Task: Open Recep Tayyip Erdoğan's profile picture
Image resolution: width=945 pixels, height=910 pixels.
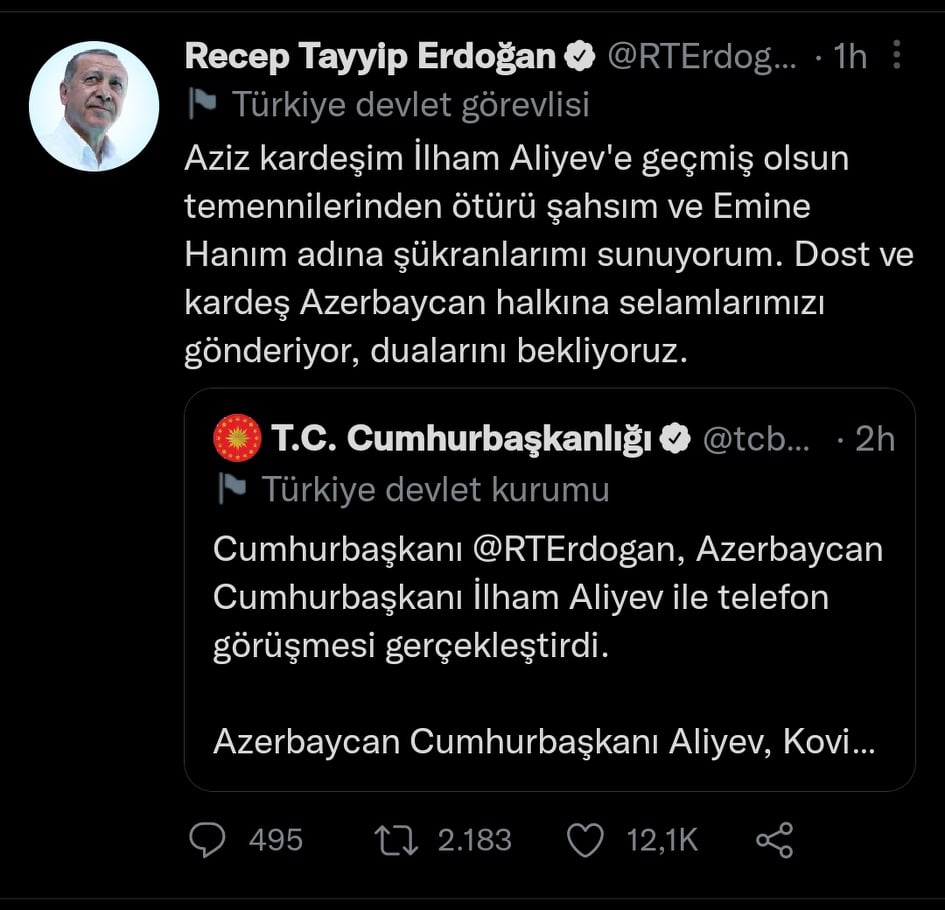Action: pos(94,106)
